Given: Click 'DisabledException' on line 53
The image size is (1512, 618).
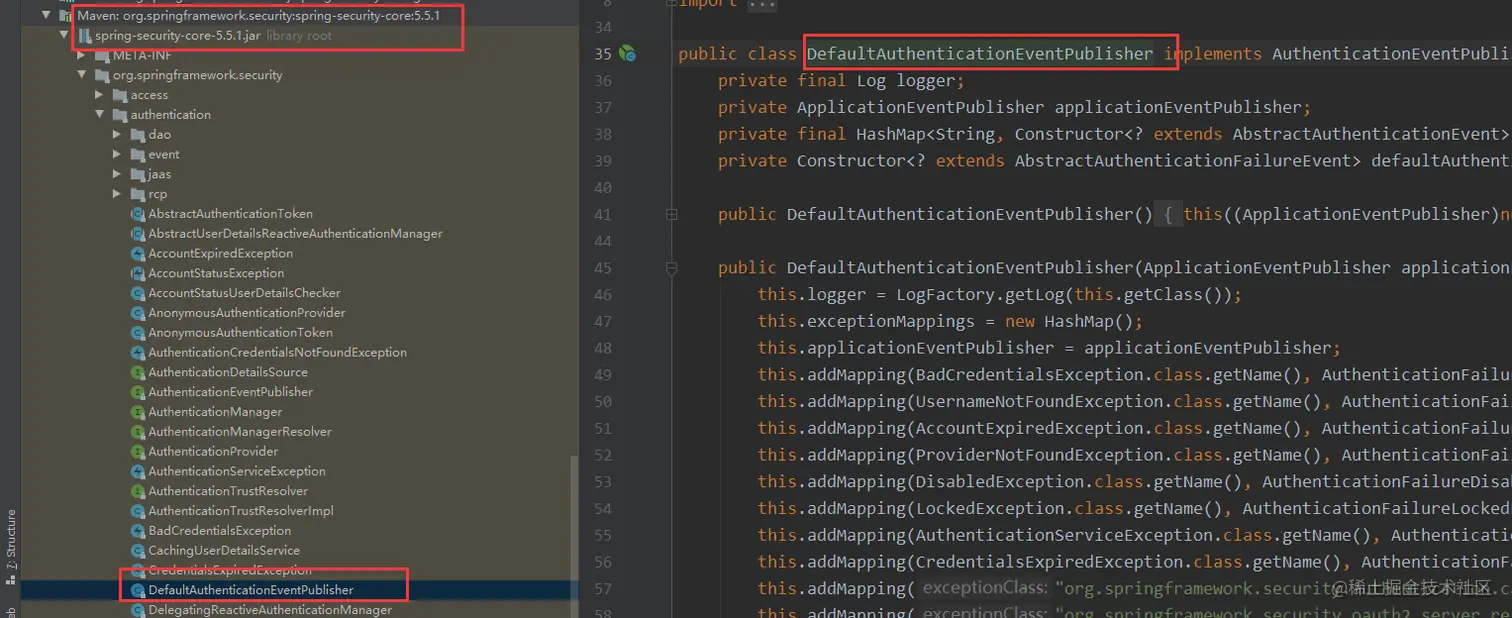Looking at the screenshot, I should pyautogui.click(x=999, y=482).
